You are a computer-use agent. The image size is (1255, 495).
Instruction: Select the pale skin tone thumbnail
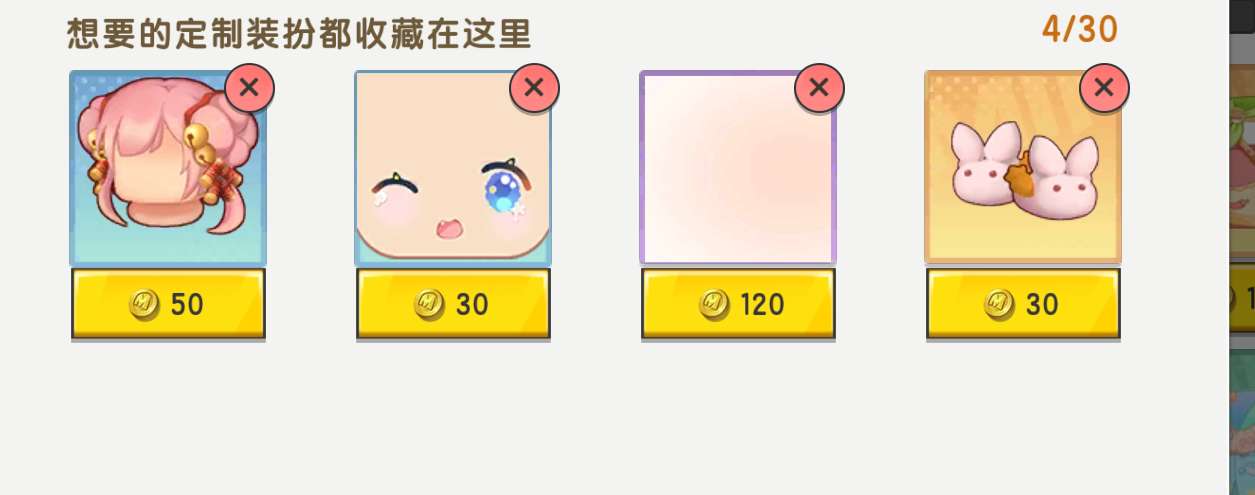click(x=738, y=167)
